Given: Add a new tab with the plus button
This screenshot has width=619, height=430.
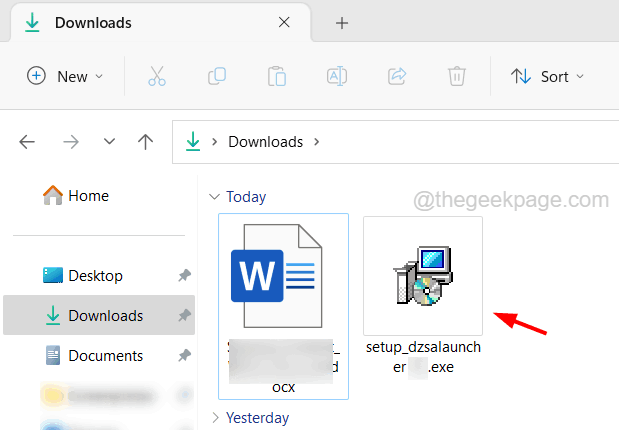Looking at the screenshot, I should (342, 23).
